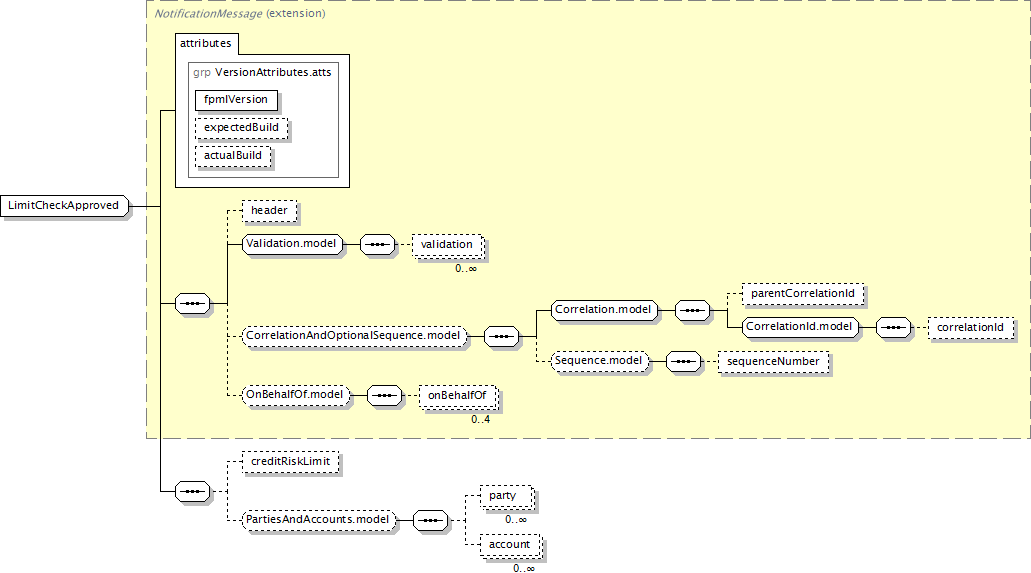Click grp VersionAttributes.atts group label
1031x573 pixels.
(x=262, y=72)
